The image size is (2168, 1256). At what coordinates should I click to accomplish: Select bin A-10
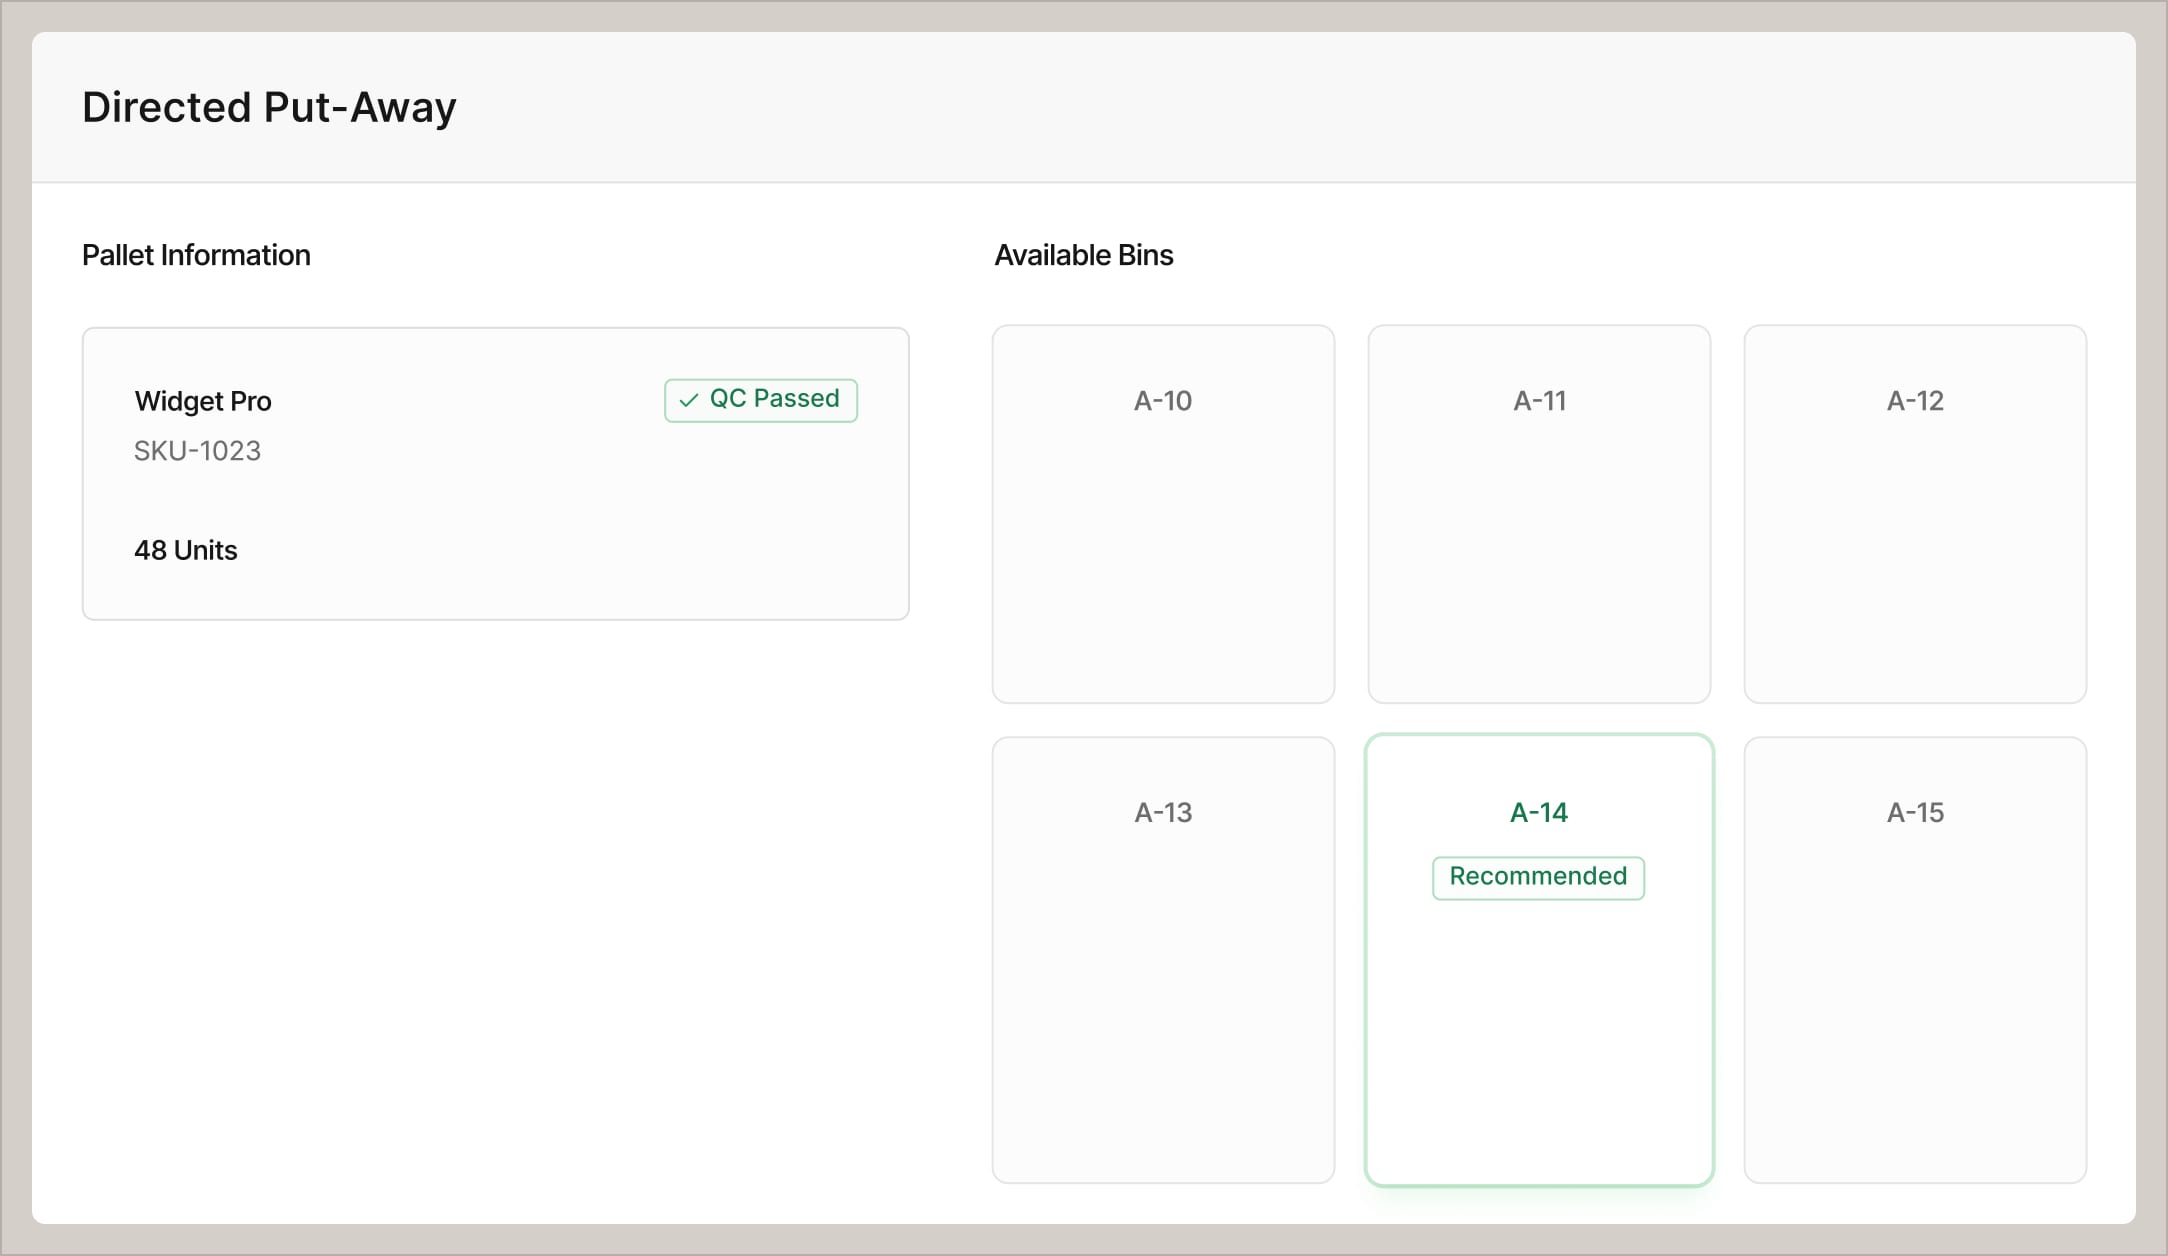point(1162,512)
